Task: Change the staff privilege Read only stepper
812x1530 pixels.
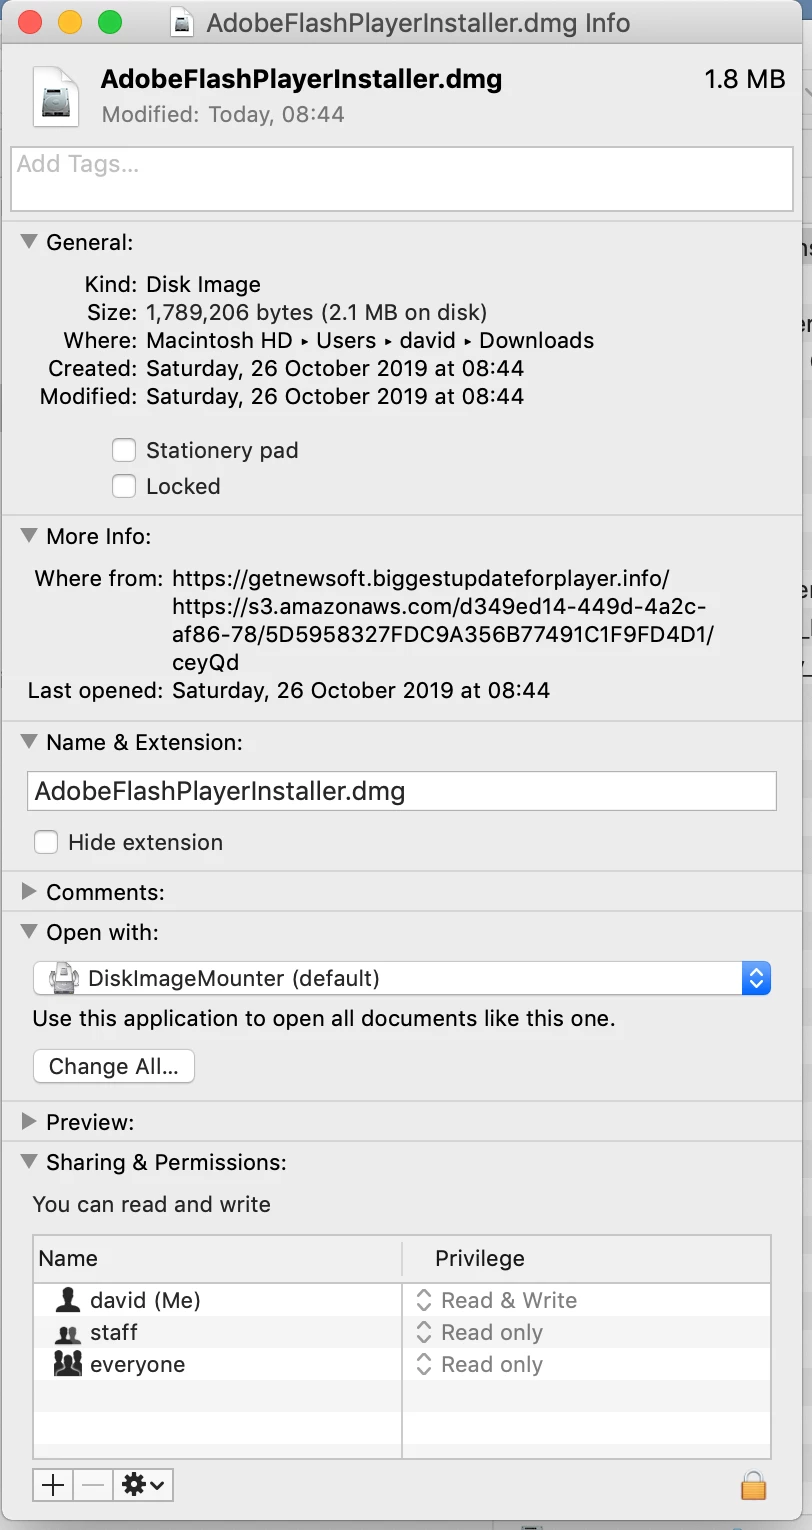Action: pos(424,1332)
